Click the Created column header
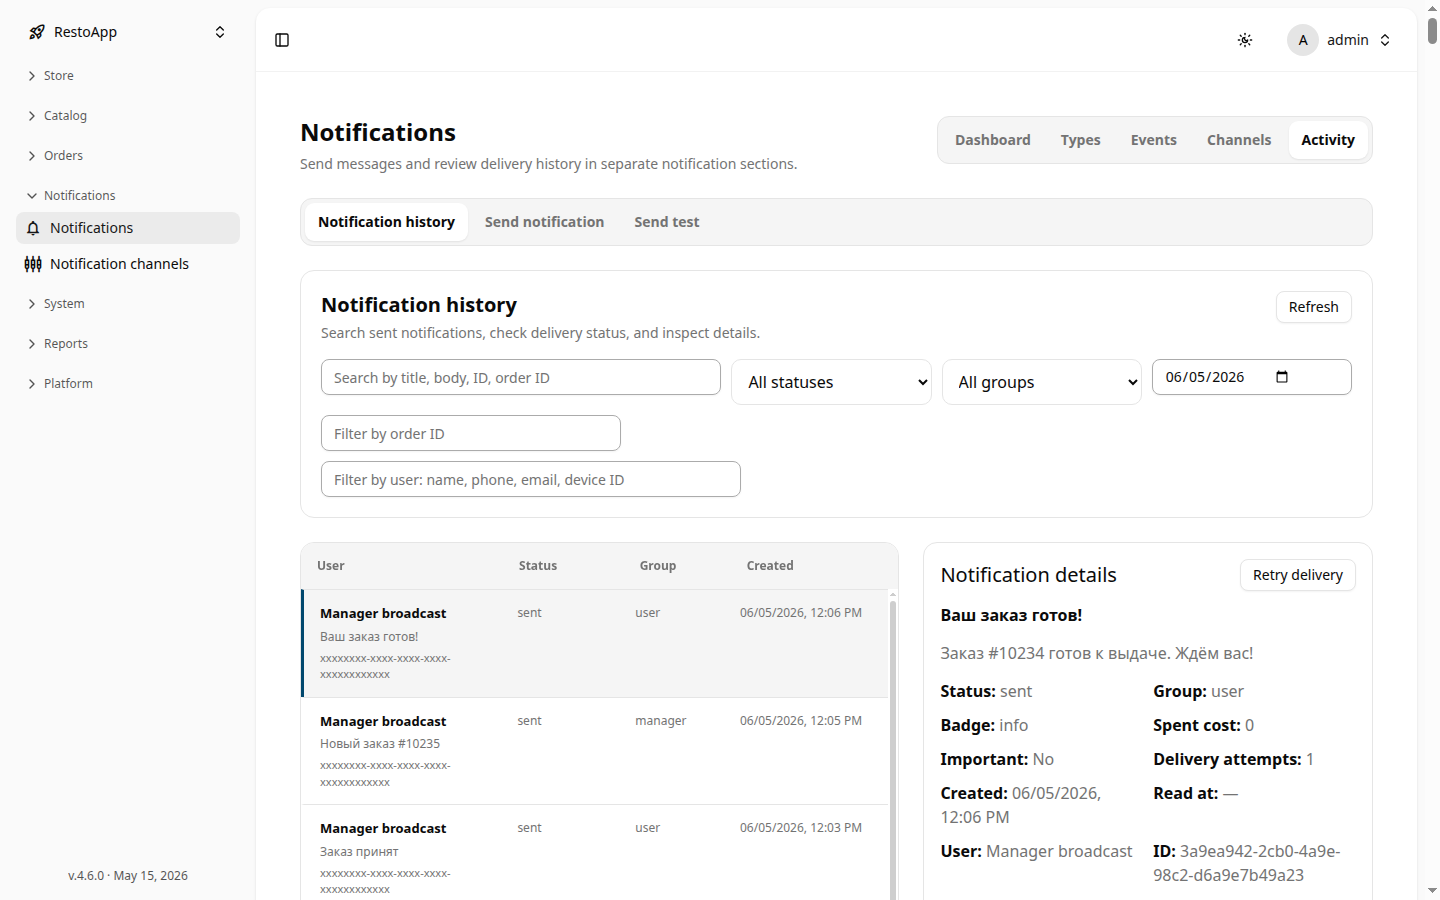The height and width of the screenshot is (900, 1440). (770, 566)
